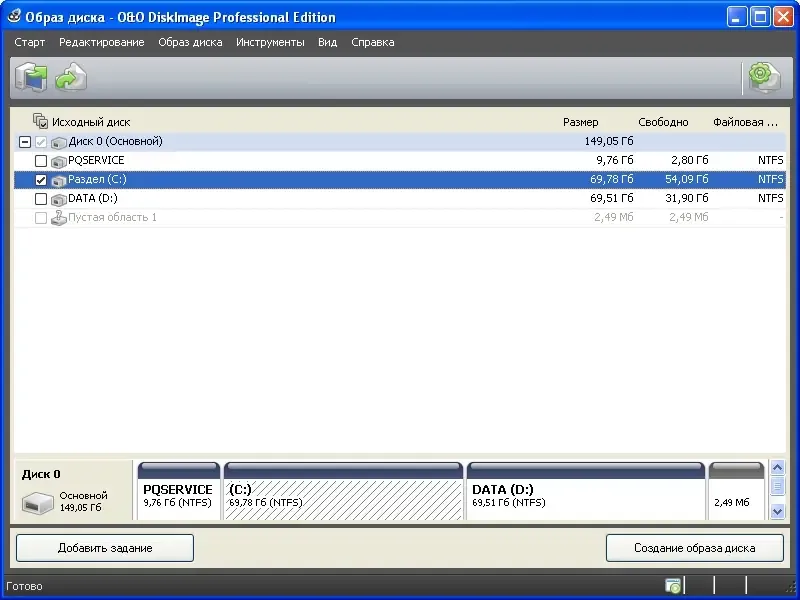Click the Создание образа диска button
This screenshot has height=600, width=800.
point(694,548)
